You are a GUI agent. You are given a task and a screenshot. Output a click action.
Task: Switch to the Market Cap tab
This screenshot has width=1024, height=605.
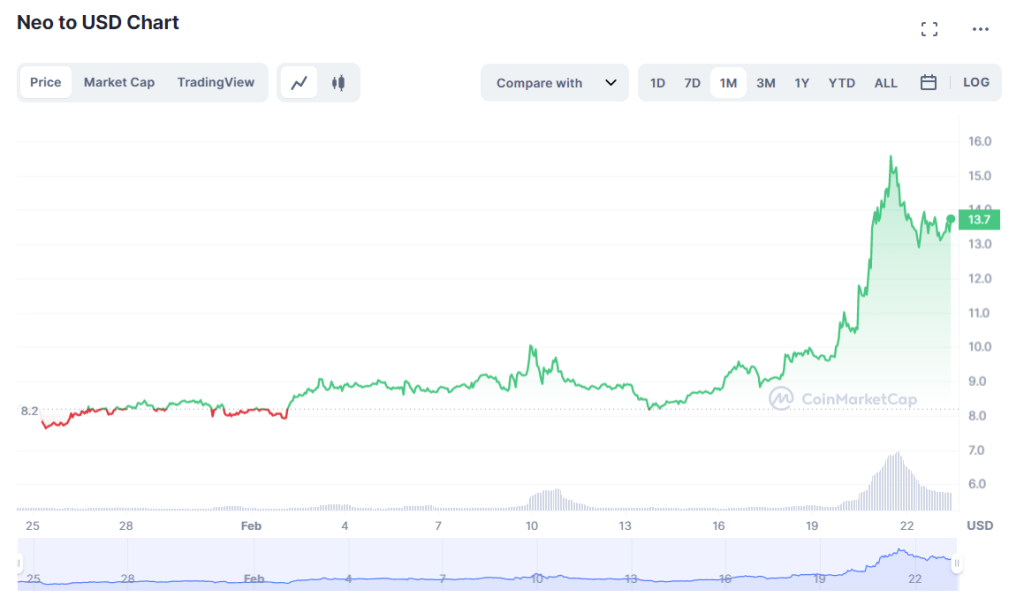point(119,82)
